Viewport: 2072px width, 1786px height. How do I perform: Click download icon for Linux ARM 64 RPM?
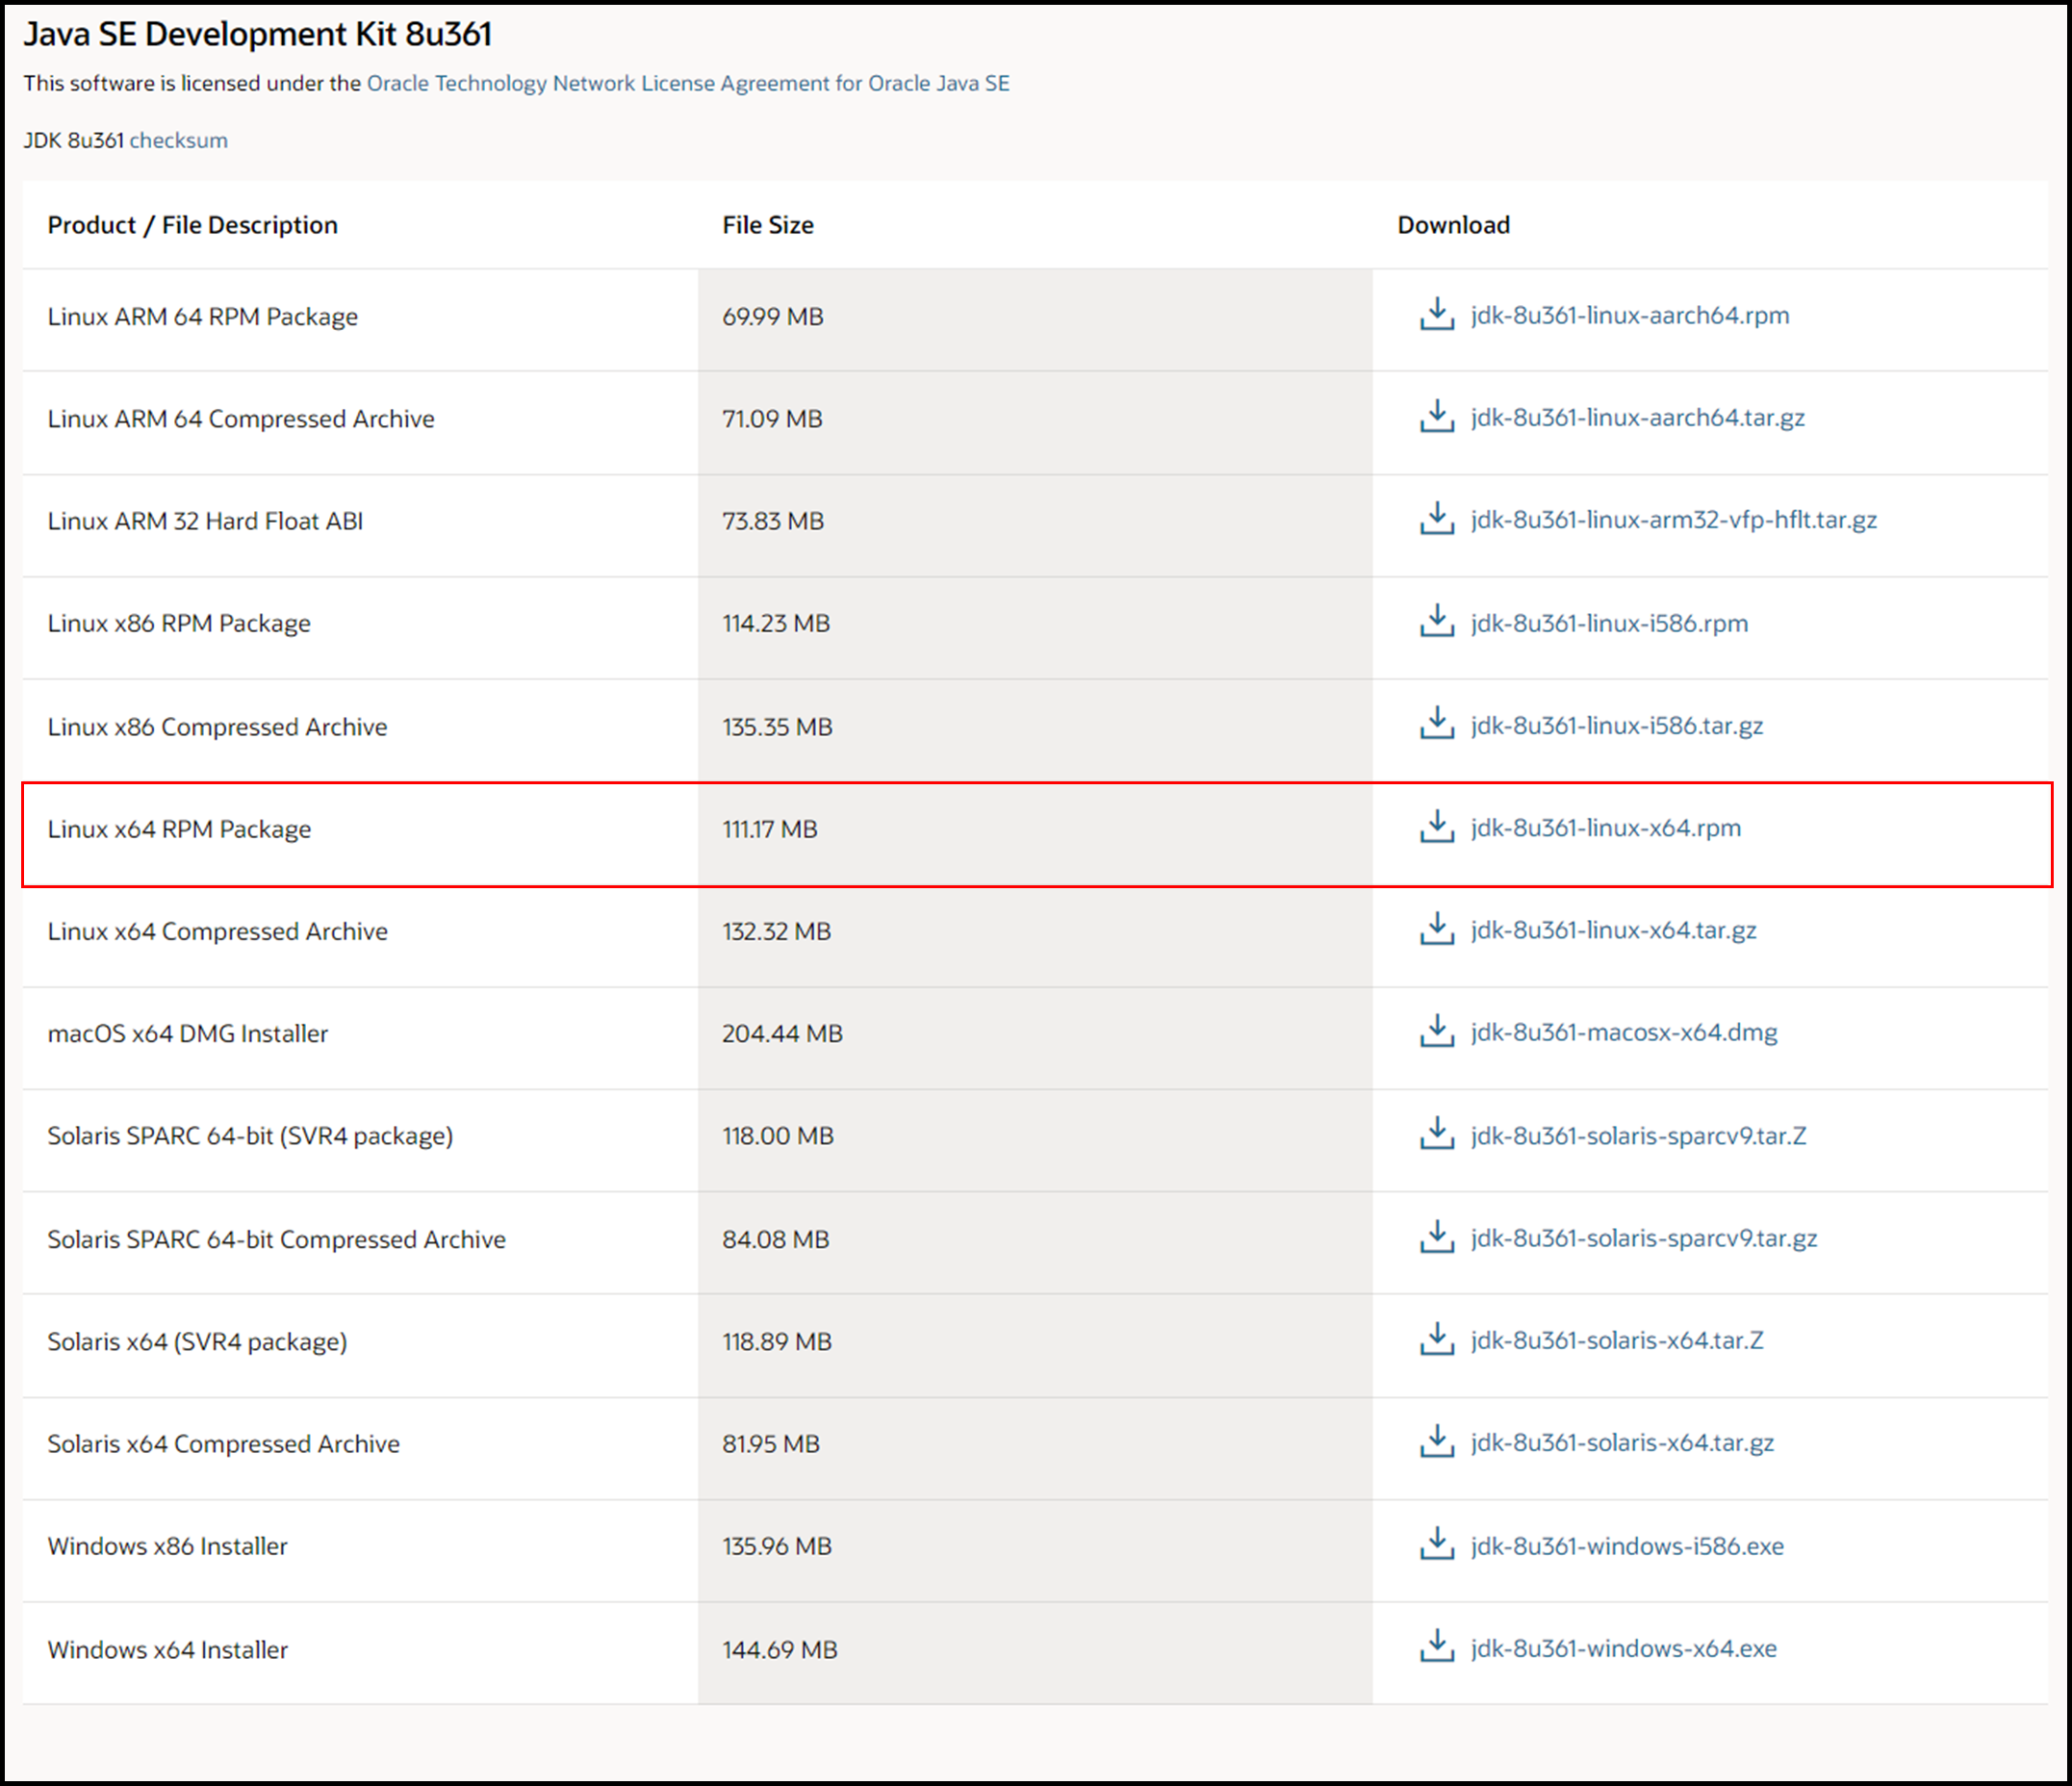click(1437, 314)
